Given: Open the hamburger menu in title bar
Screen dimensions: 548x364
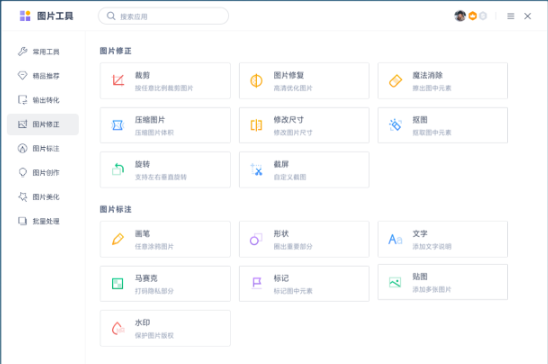Looking at the screenshot, I should [x=511, y=16].
